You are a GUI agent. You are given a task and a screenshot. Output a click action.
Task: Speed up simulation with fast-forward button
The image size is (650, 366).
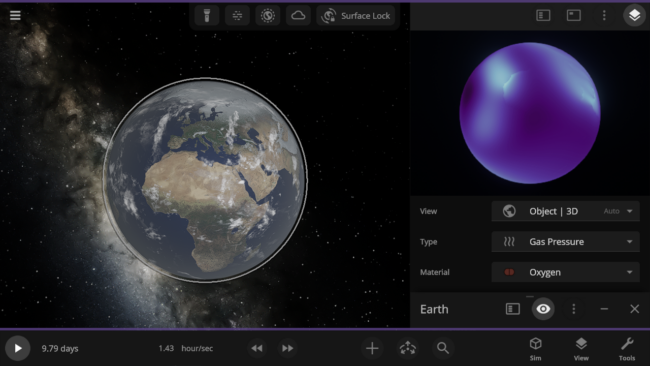tap(287, 348)
